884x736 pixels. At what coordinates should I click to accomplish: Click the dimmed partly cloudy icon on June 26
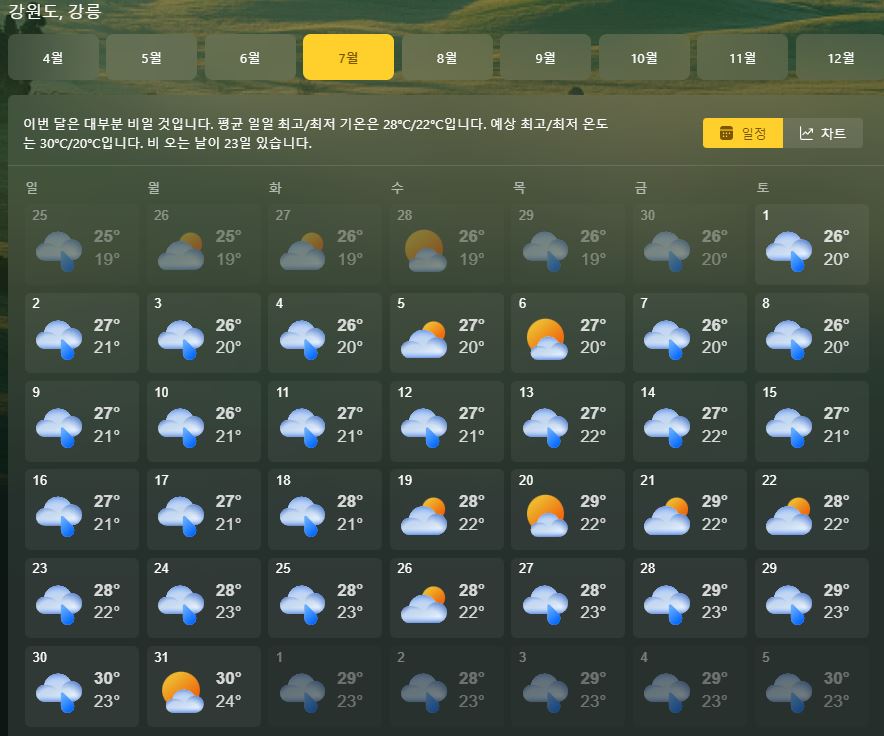pyautogui.click(x=180, y=251)
